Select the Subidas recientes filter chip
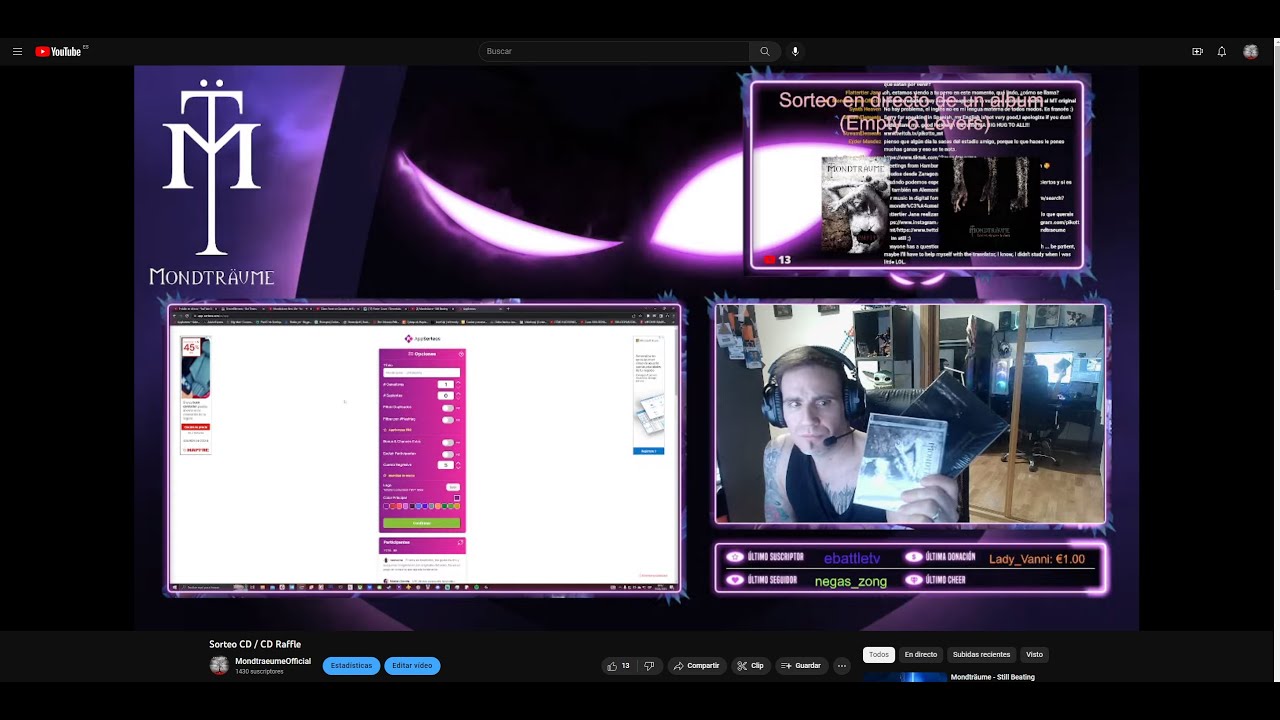Viewport: 1280px width, 720px height. pos(981,655)
